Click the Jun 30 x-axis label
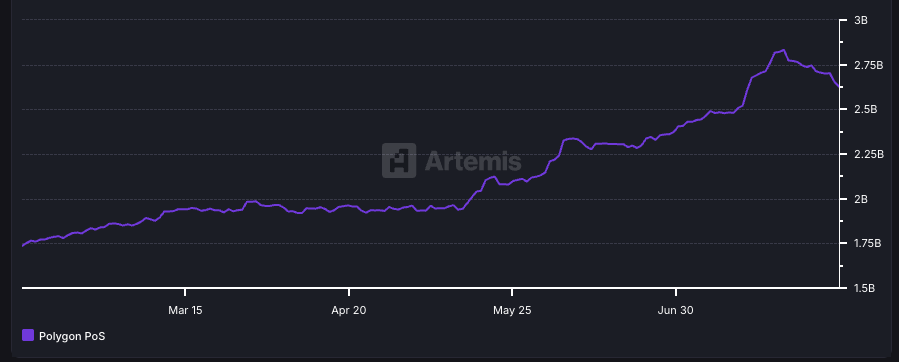899x362 pixels. [675, 310]
